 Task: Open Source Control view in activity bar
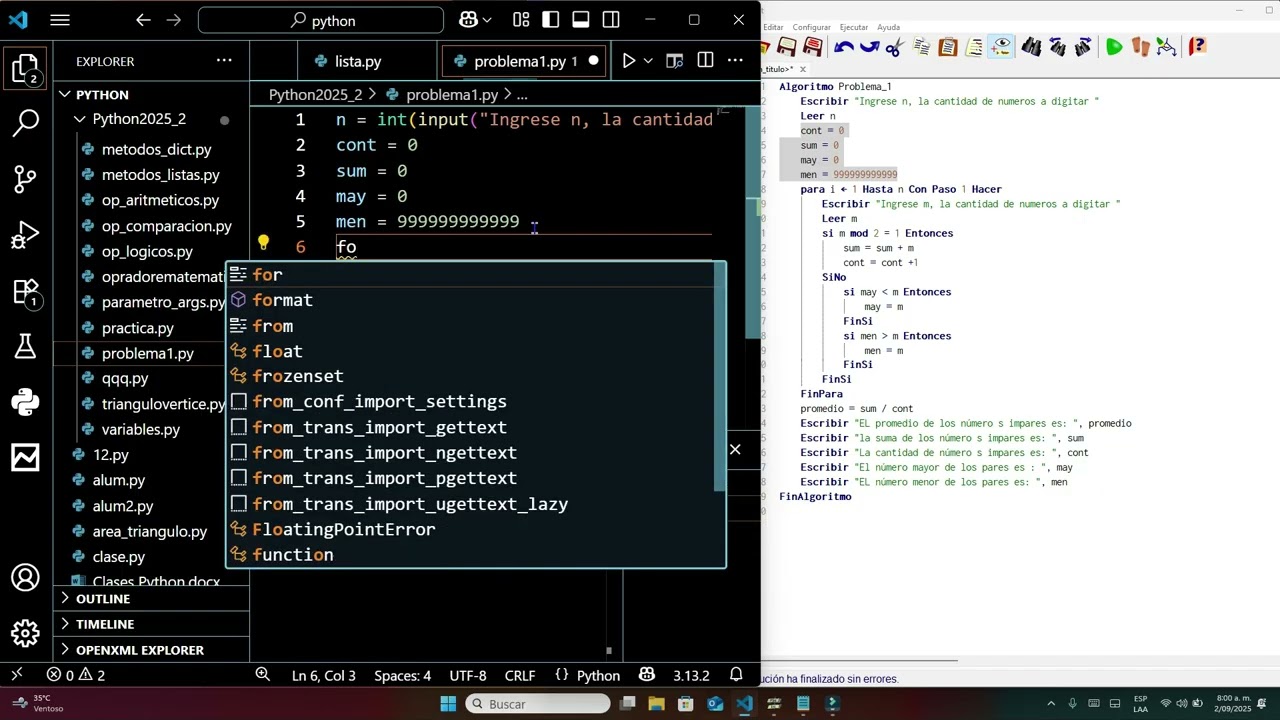[x=25, y=180]
